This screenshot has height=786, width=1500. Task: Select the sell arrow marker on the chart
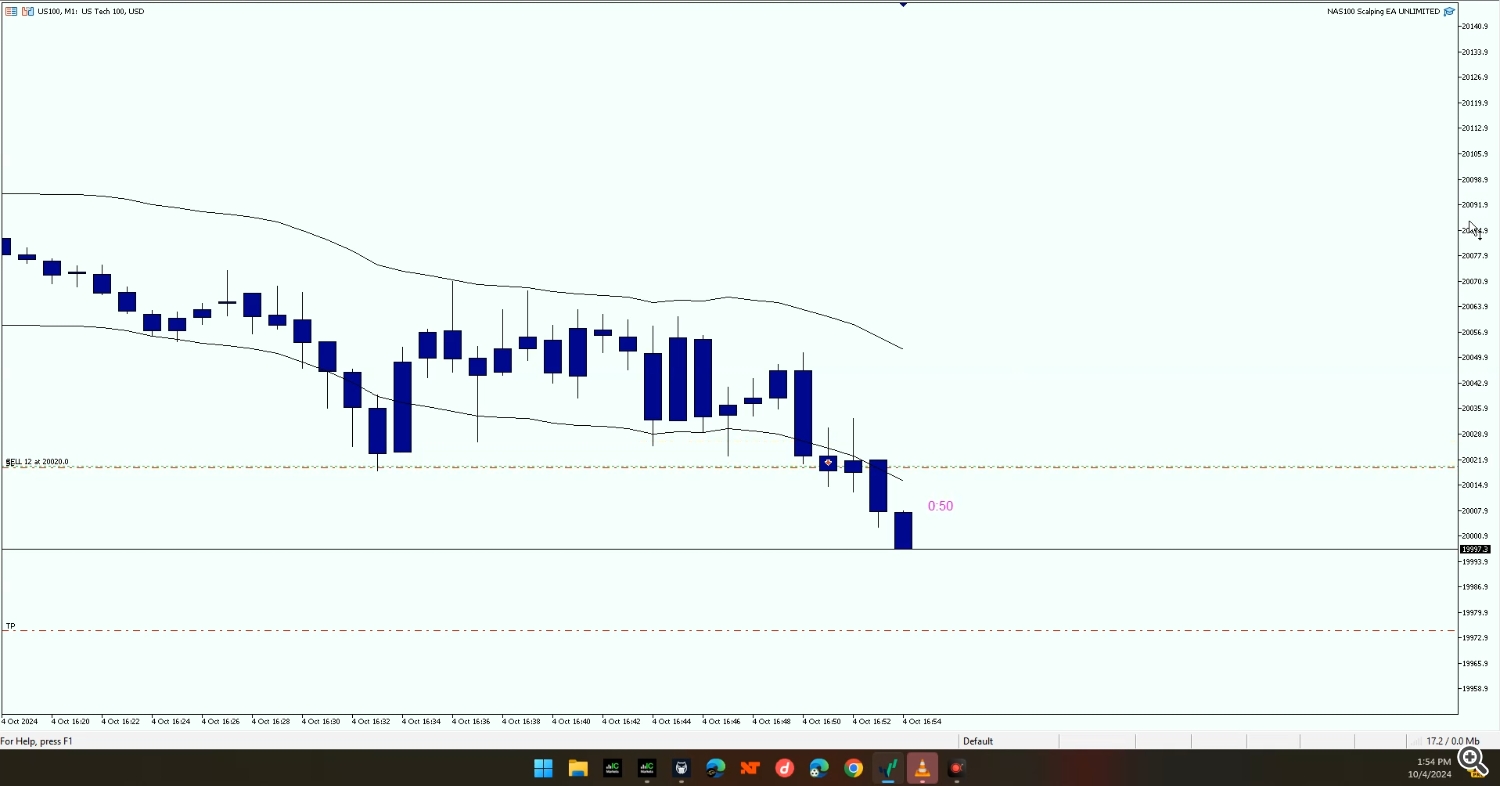coord(828,463)
